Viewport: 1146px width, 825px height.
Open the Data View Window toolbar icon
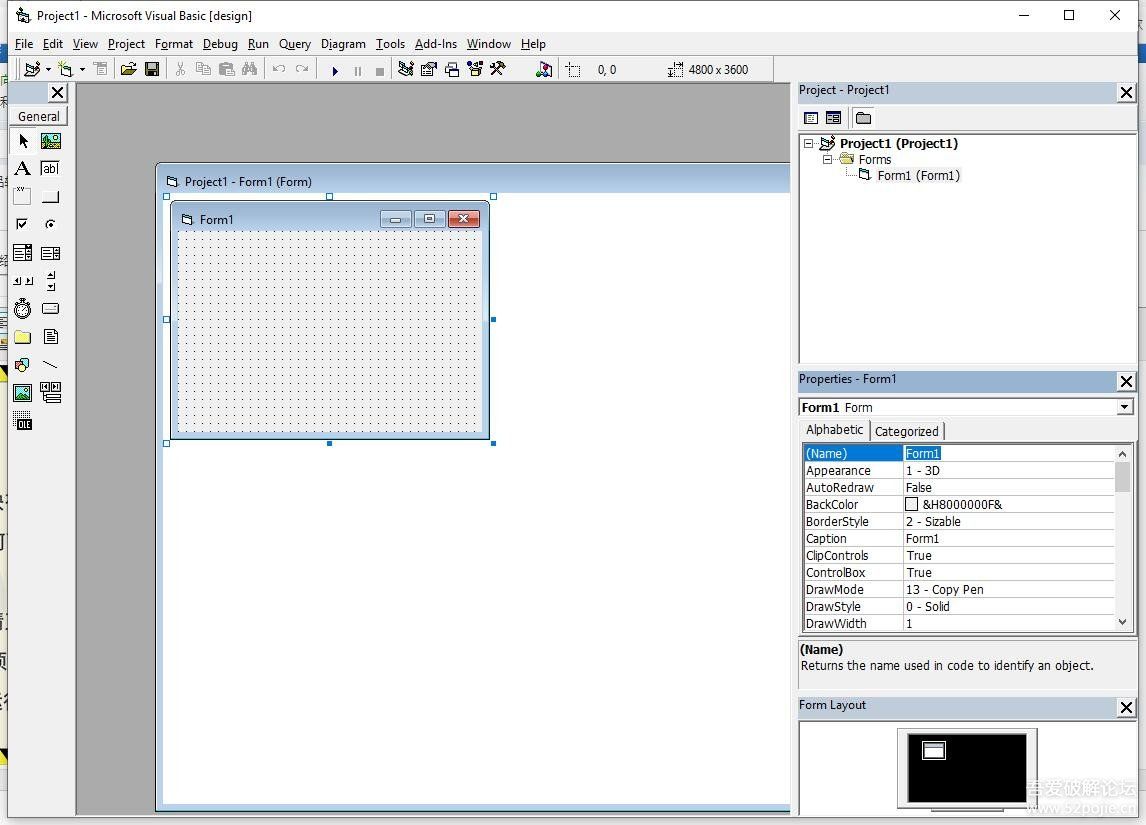[x=544, y=69]
